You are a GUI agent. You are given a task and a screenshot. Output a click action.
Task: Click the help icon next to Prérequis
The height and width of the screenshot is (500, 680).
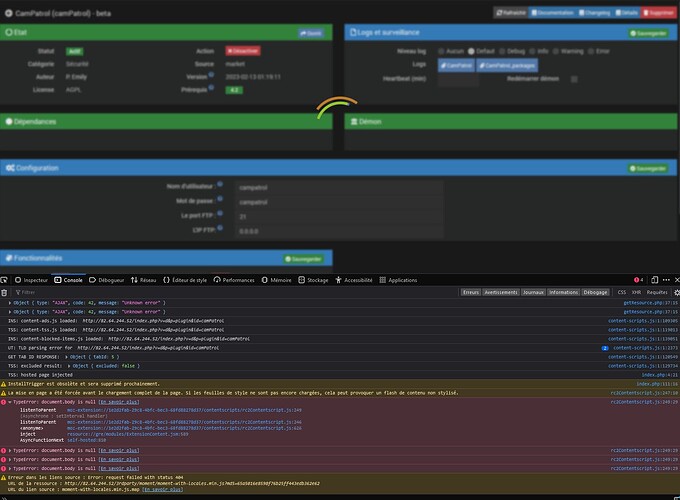211,88
